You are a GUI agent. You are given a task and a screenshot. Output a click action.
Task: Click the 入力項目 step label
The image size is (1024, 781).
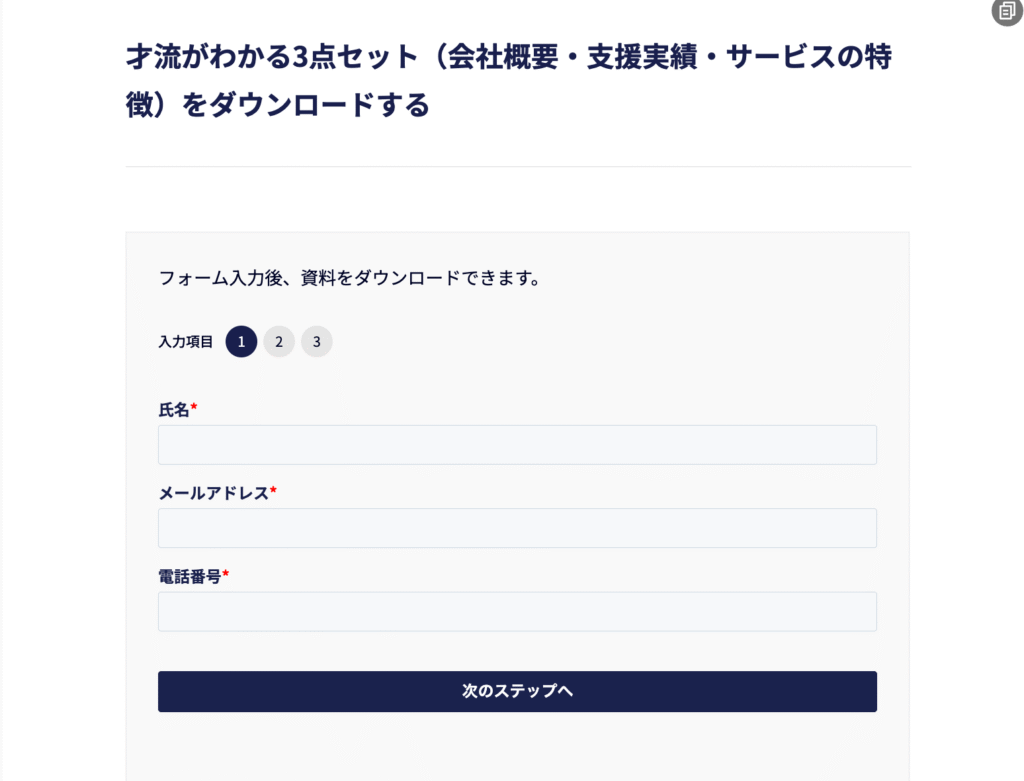point(186,342)
